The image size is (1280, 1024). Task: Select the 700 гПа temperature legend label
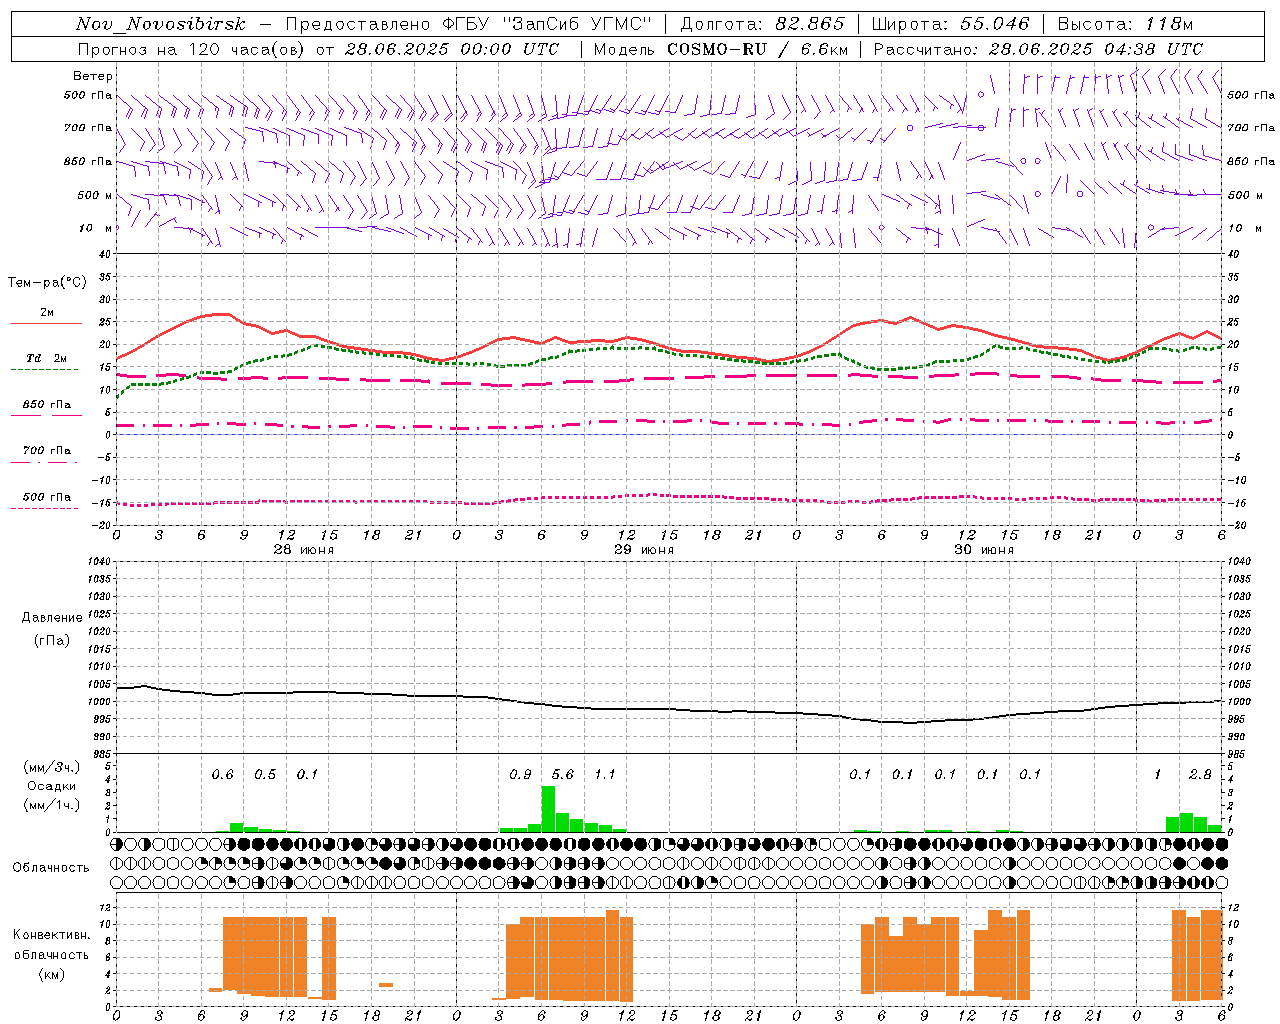coord(47,450)
